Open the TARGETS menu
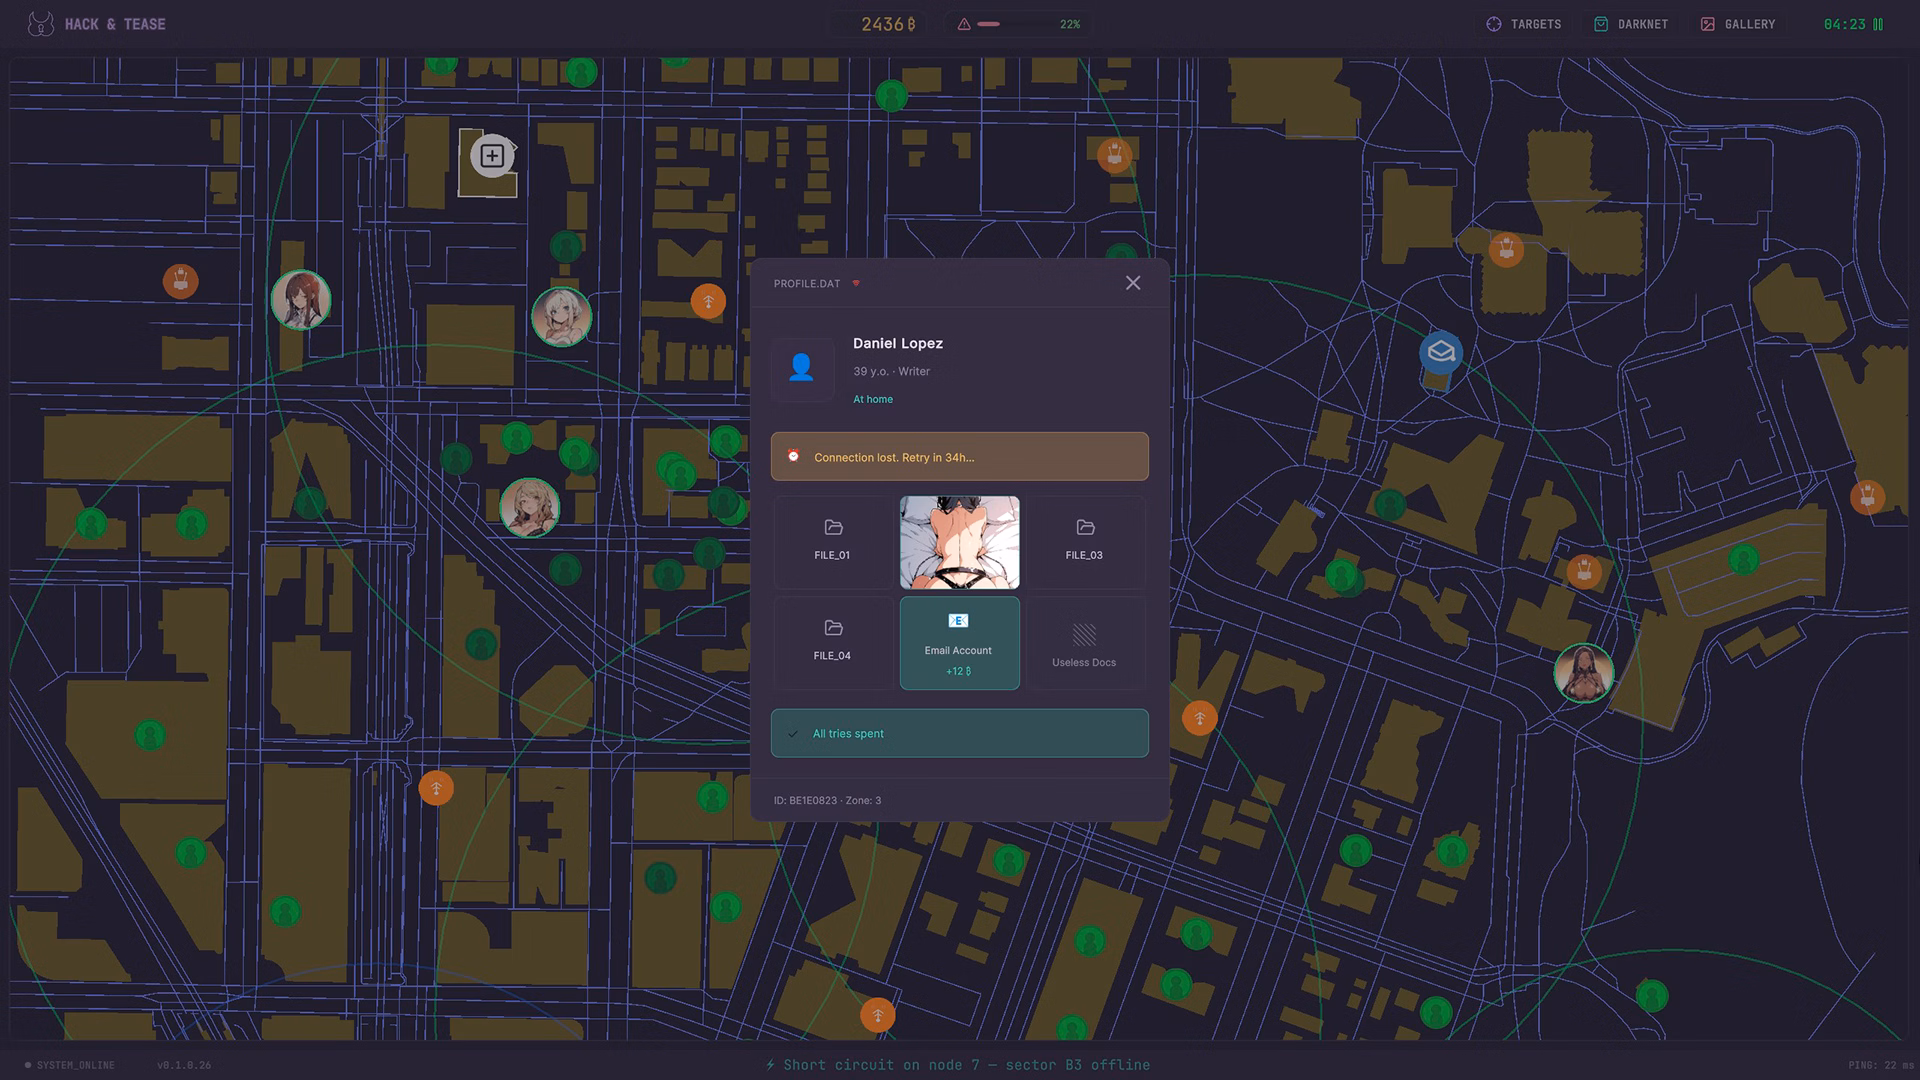The image size is (1920, 1080). click(1524, 24)
